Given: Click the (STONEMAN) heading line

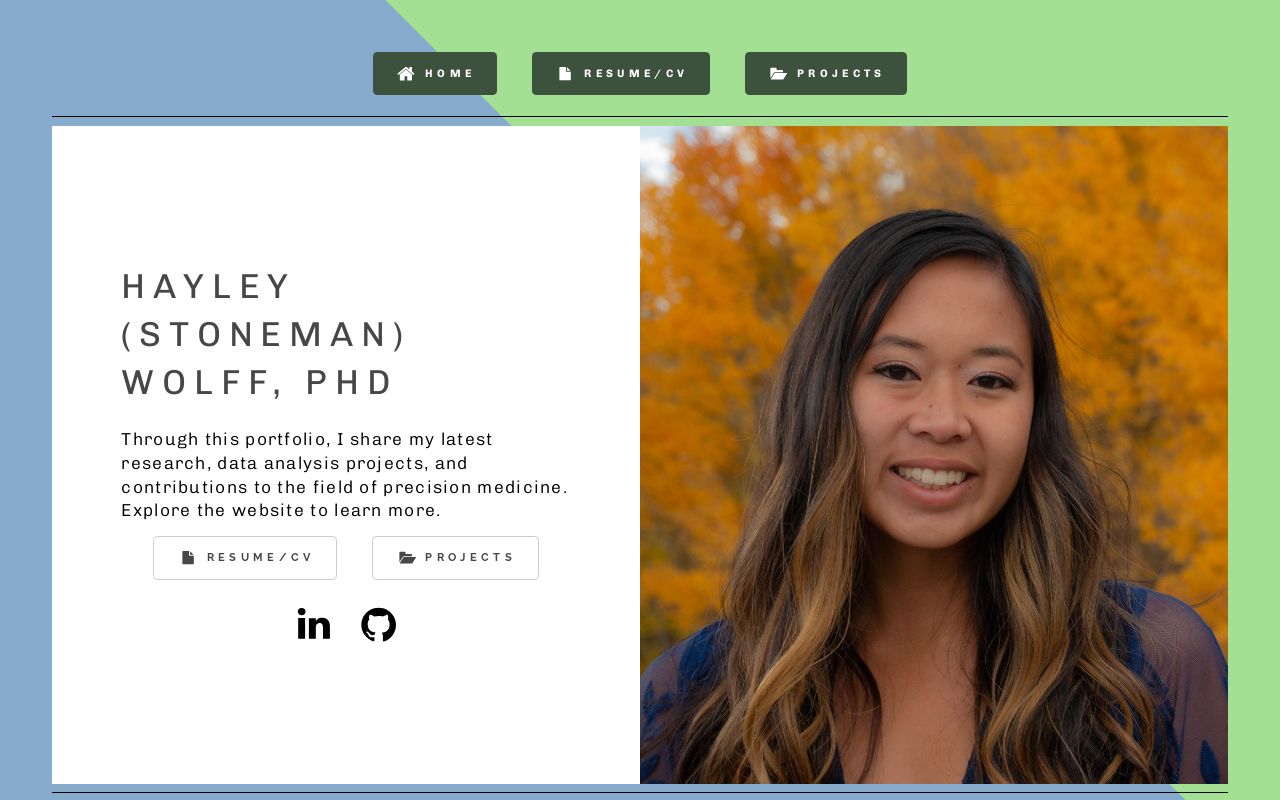Looking at the screenshot, I should 264,335.
